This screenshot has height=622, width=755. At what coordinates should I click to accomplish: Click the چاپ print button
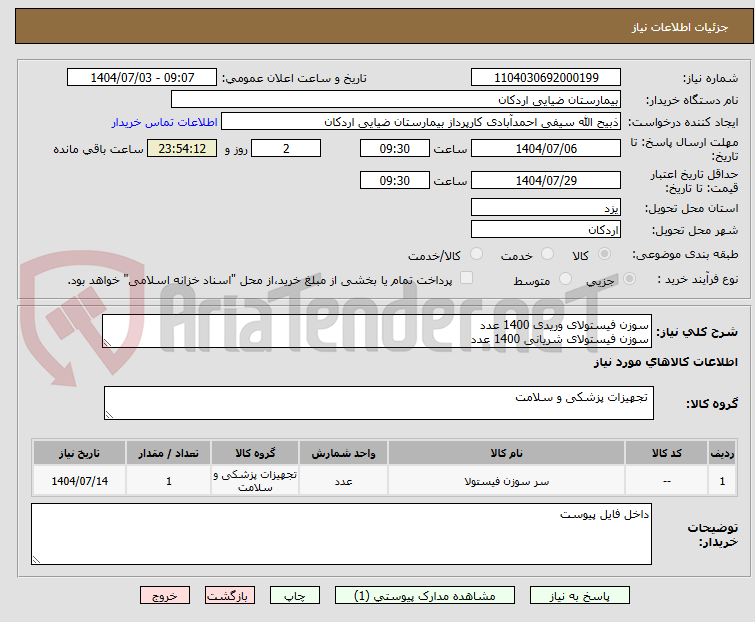point(295,596)
